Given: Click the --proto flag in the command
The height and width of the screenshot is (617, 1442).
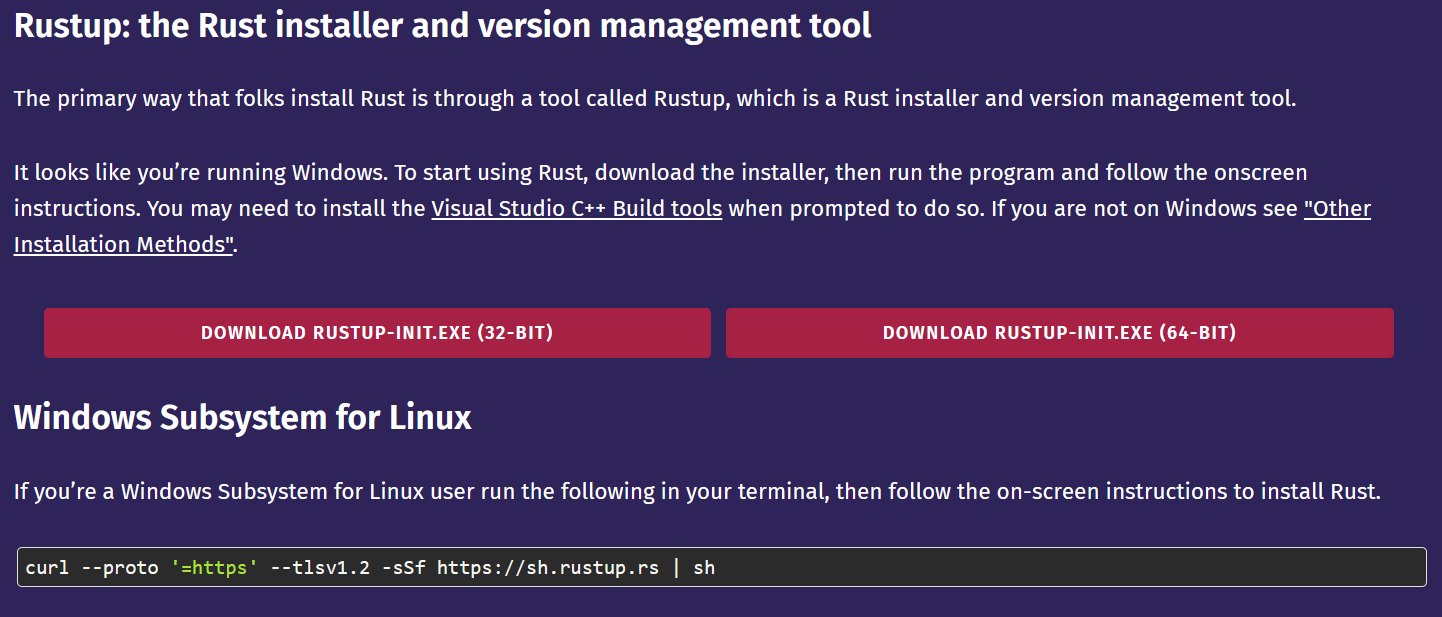Looking at the screenshot, I should click(119, 568).
